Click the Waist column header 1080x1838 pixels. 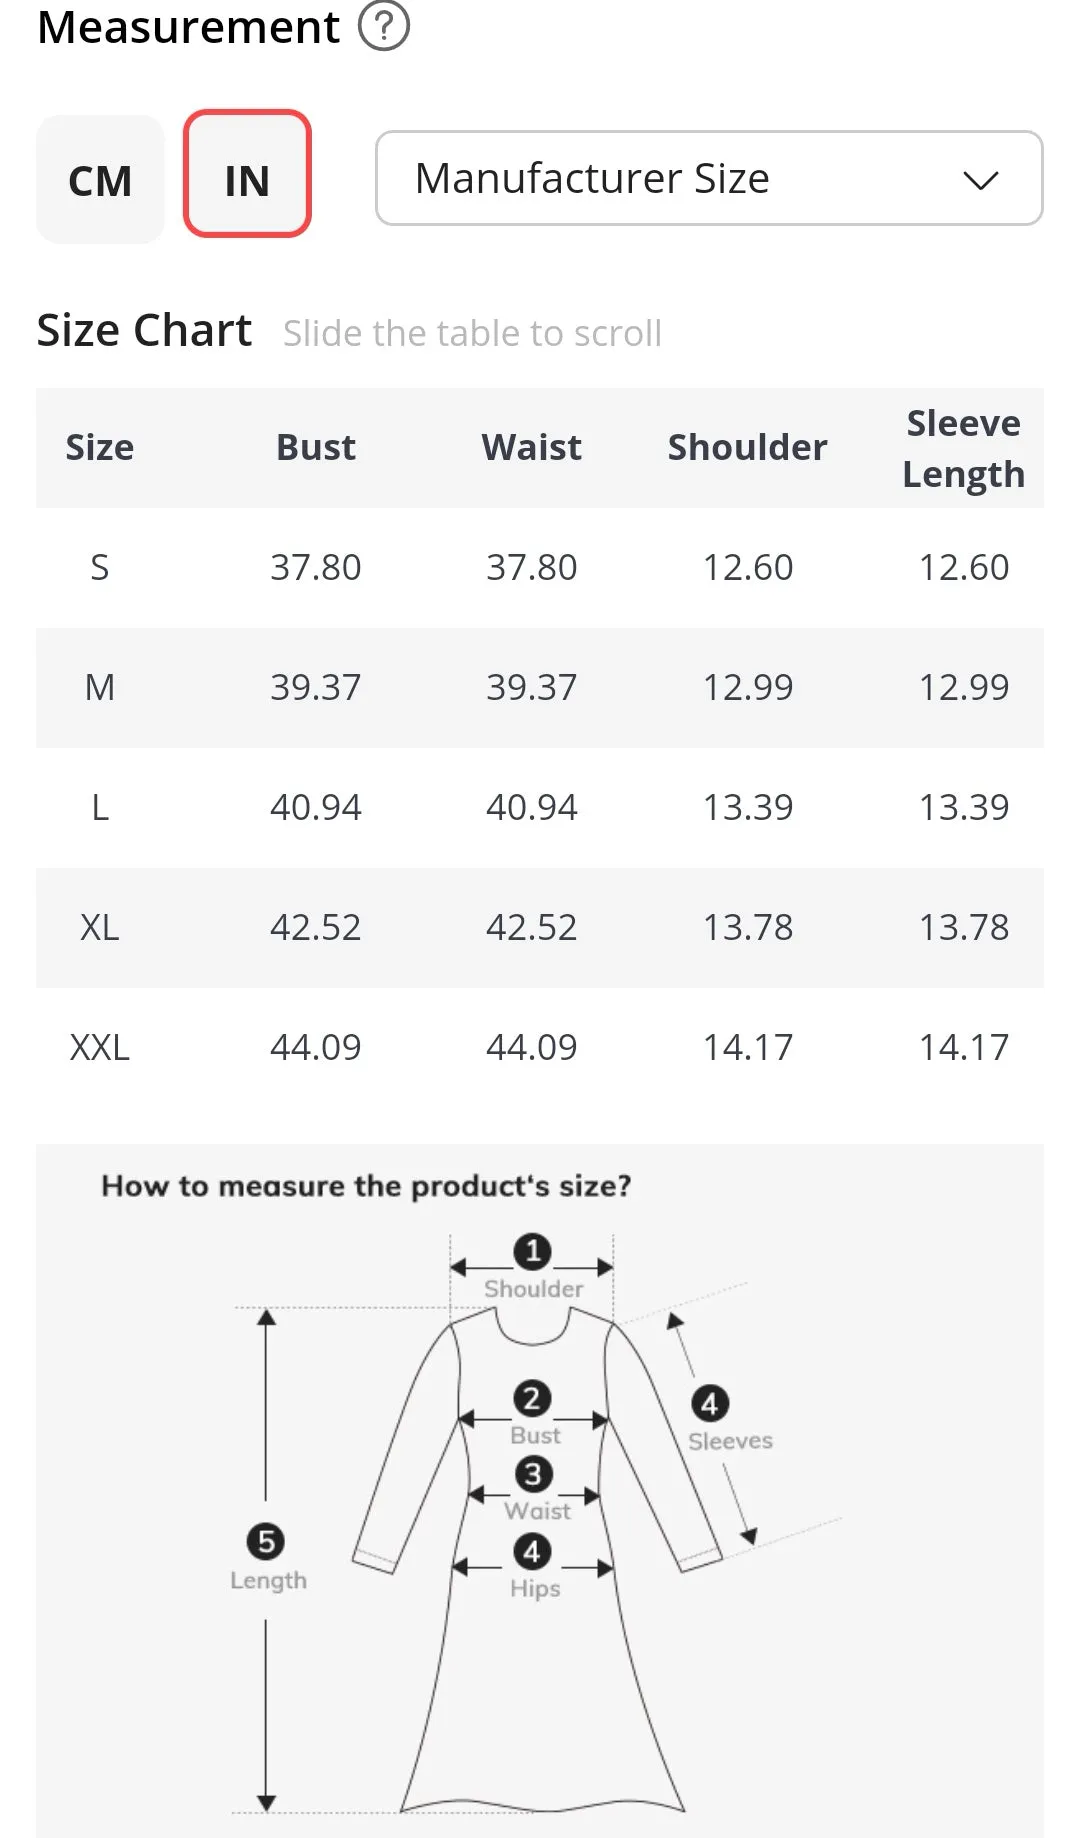(532, 447)
